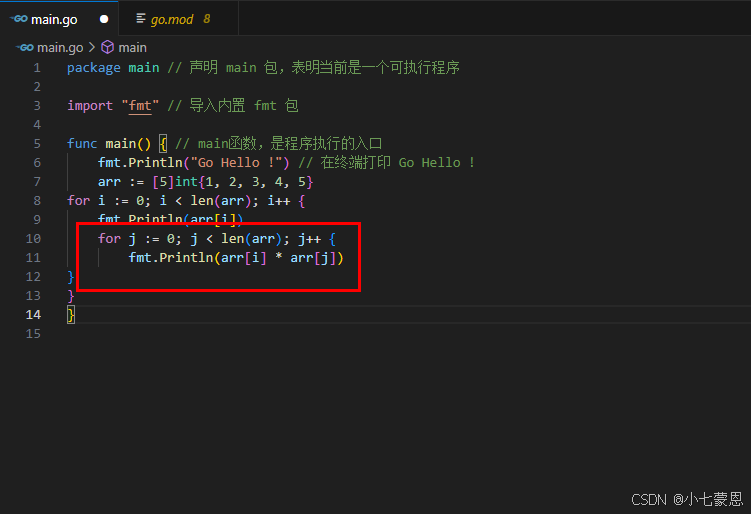
Task: Click the problem count badge 8 on go.mod
Action: (206, 19)
